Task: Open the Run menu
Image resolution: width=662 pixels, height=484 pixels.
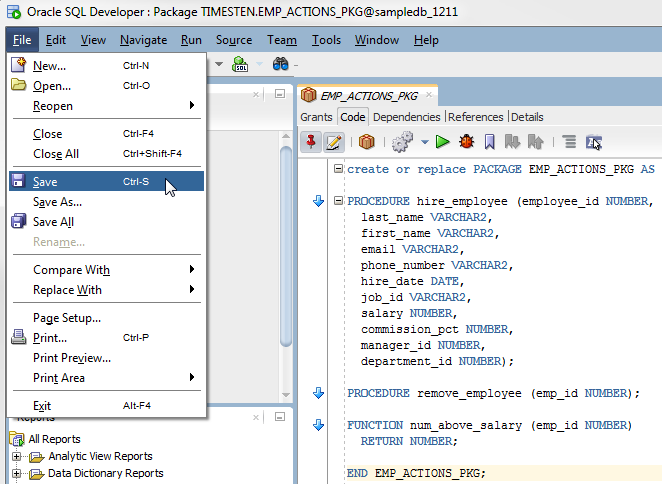Action: pyautogui.click(x=191, y=40)
